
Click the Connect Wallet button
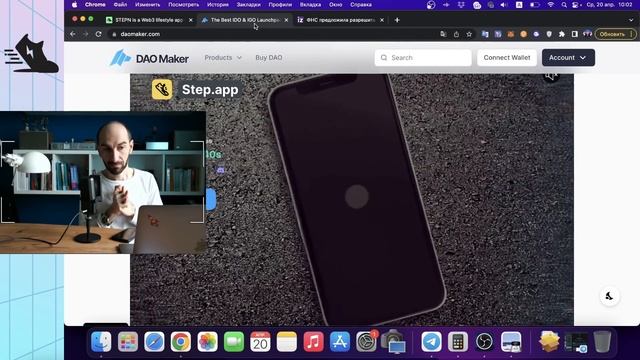pos(507,58)
